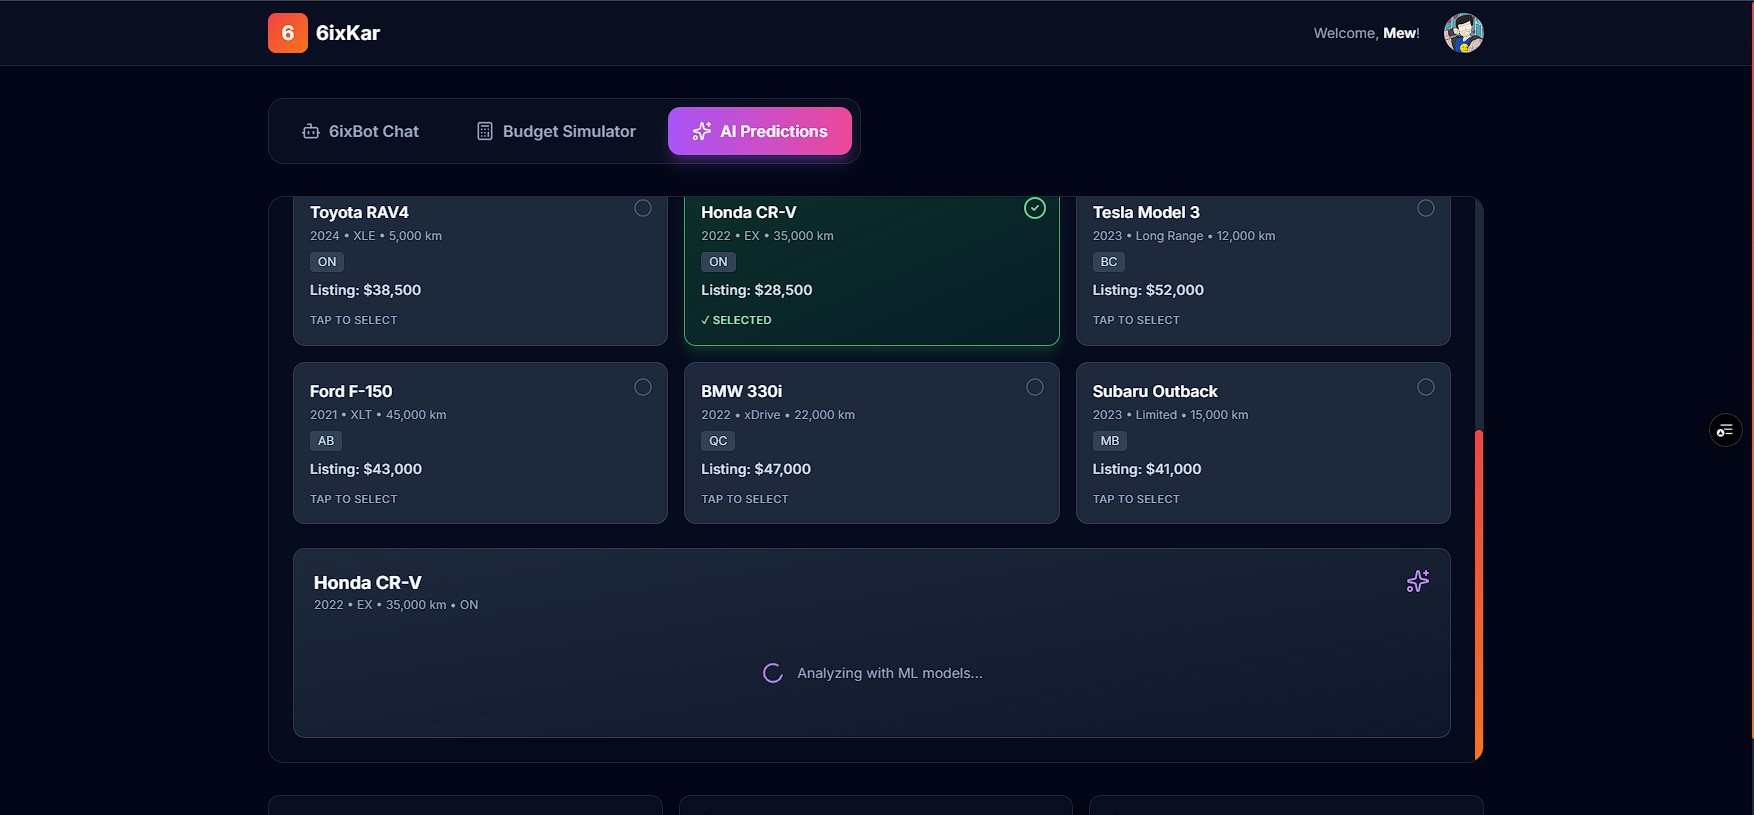Viewport: 1754px width, 815px height.
Task: Click the Analyzing with ML models text
Action: click(890, 673)
